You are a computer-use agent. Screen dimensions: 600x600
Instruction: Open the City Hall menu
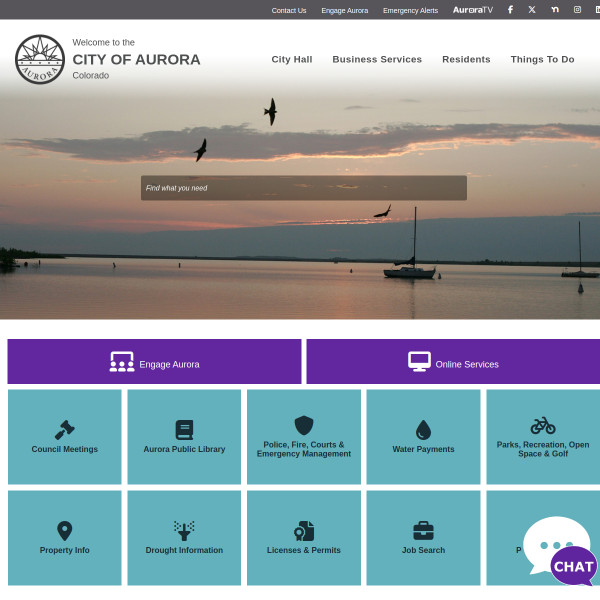(292, 59)
